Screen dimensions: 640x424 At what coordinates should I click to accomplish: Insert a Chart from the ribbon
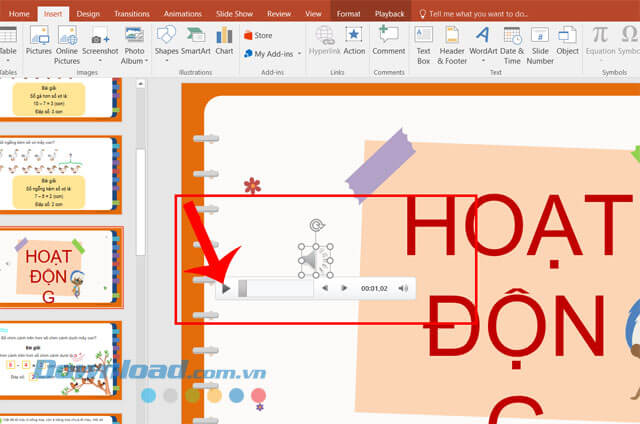coord(224,41)
